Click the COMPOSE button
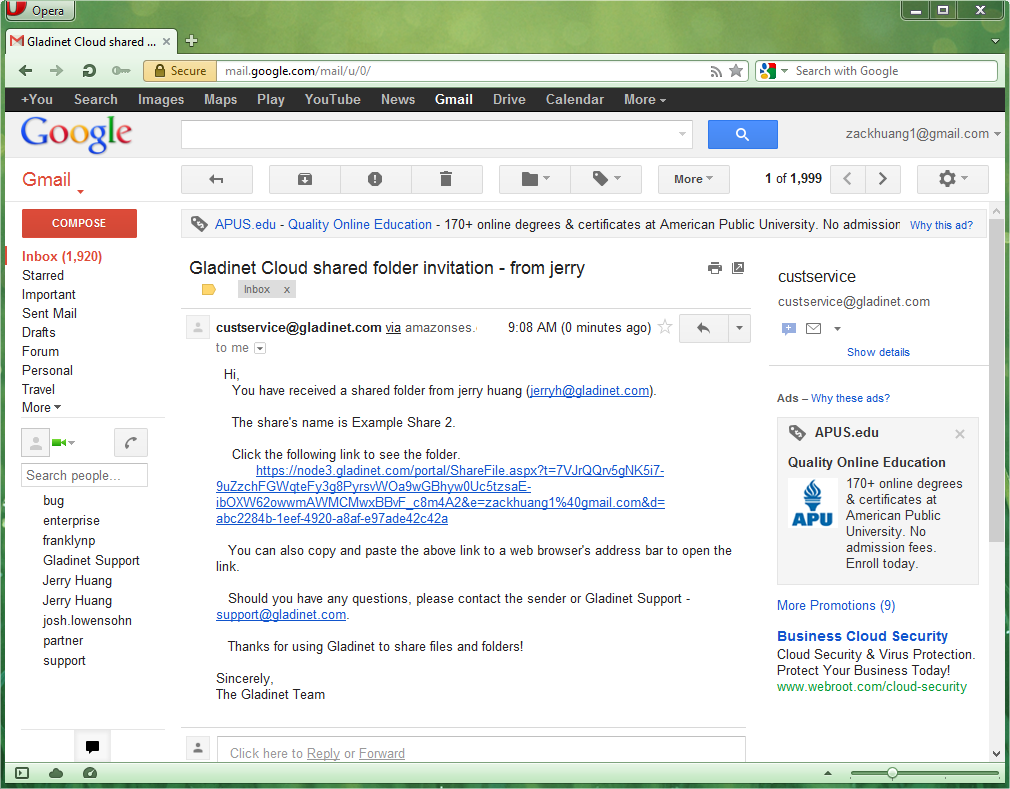 click(79, 223)
